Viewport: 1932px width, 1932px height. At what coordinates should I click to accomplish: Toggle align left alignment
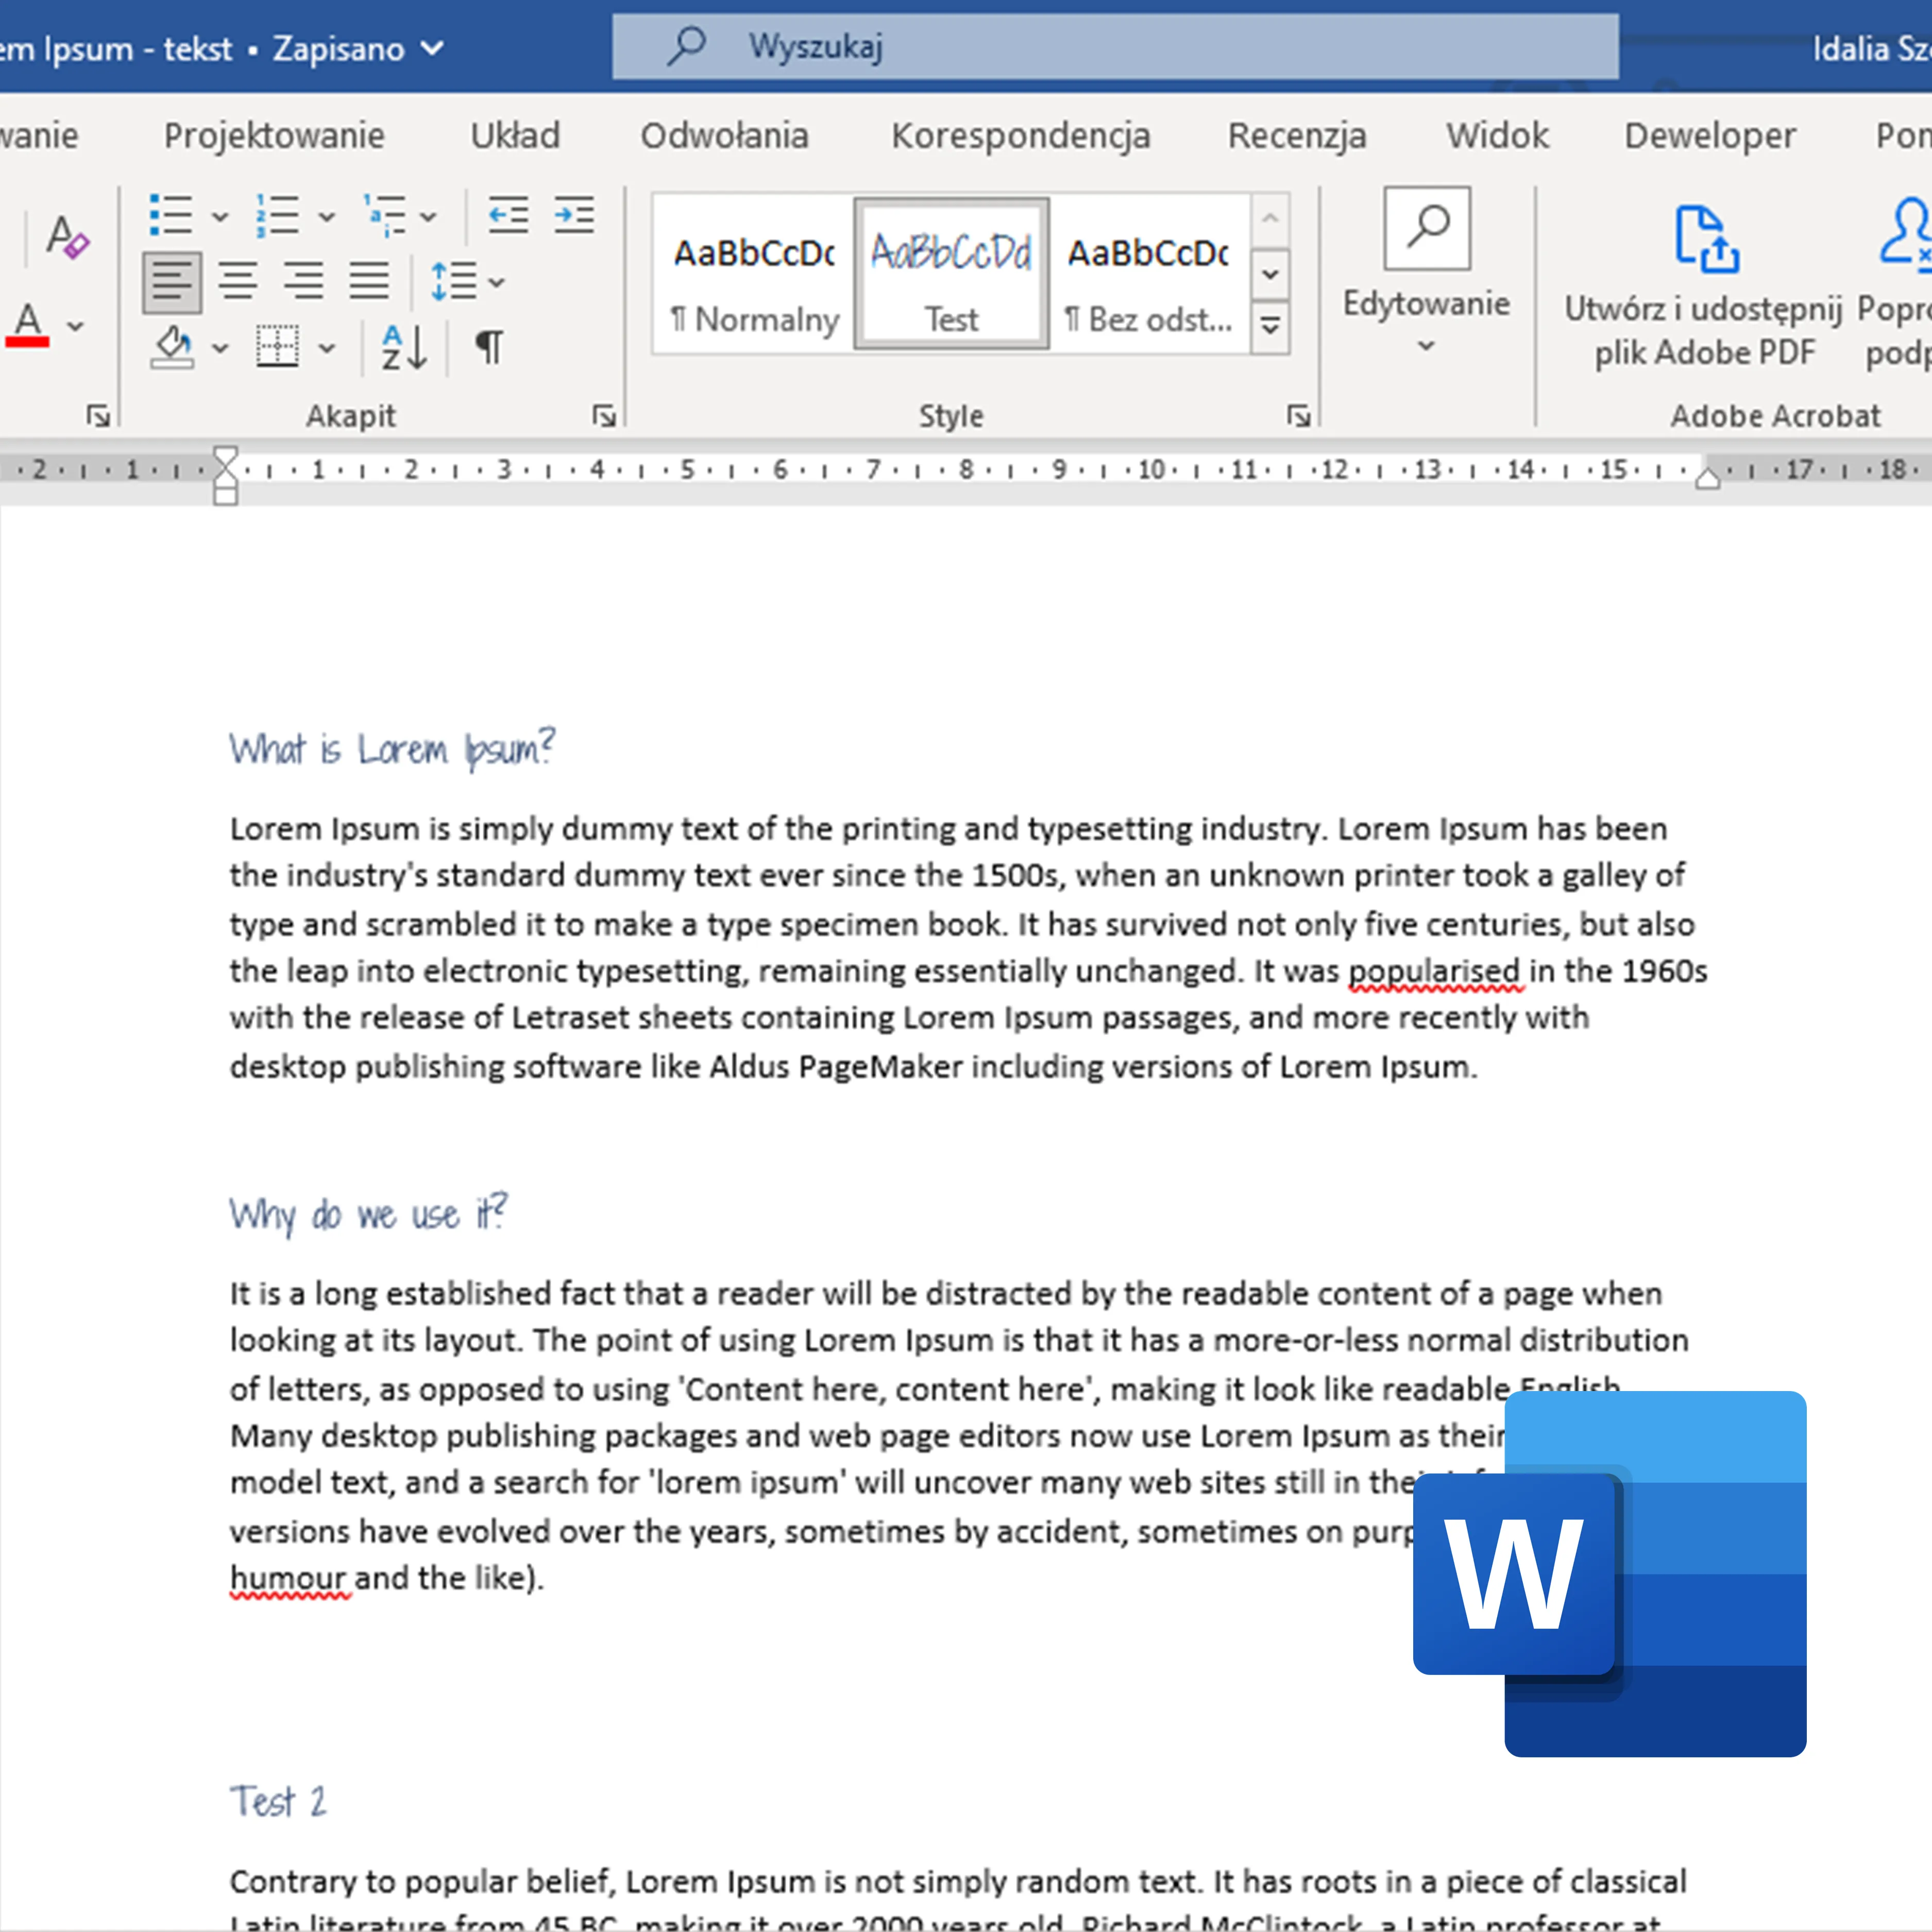tap(172, 282)
